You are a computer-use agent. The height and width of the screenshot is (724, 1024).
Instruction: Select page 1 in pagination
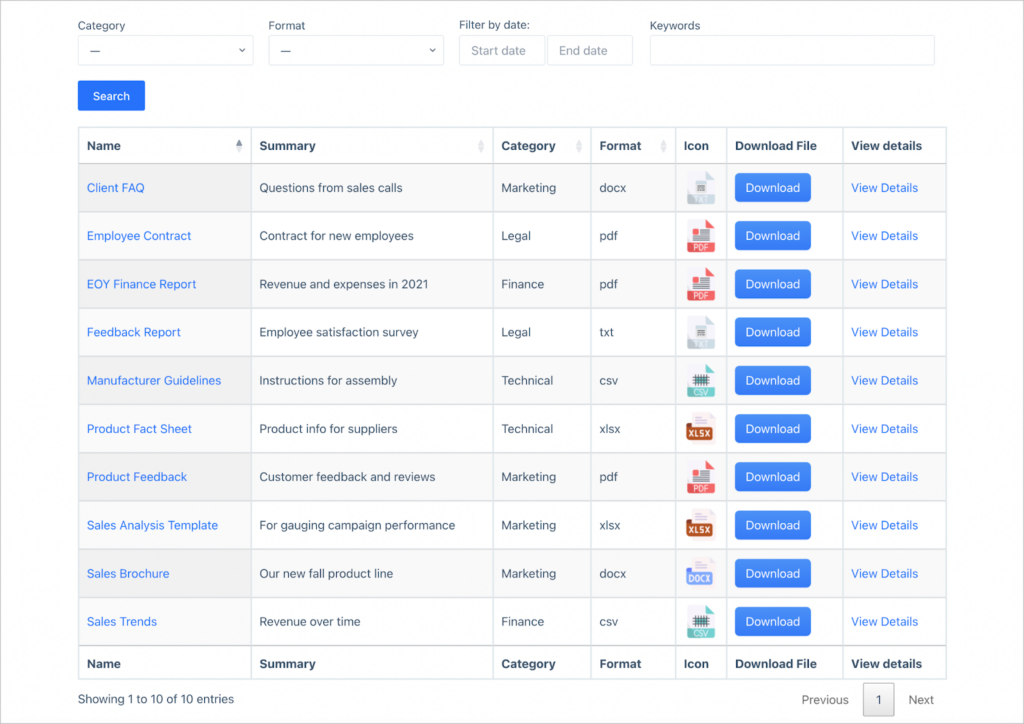878,700
